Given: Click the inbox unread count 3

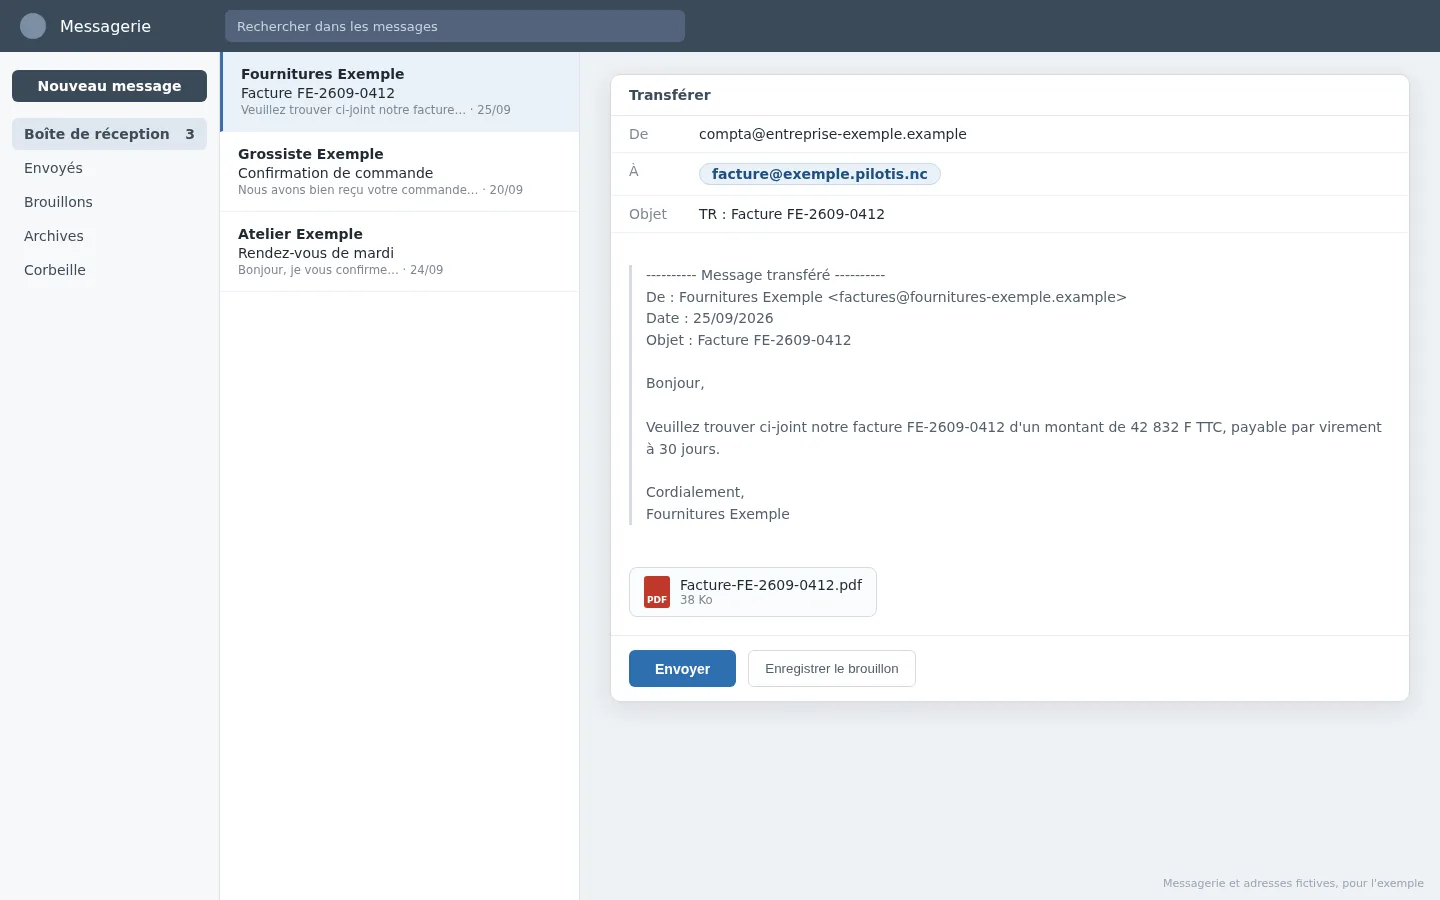Looking at the screenshot, I should pos(190,134).
